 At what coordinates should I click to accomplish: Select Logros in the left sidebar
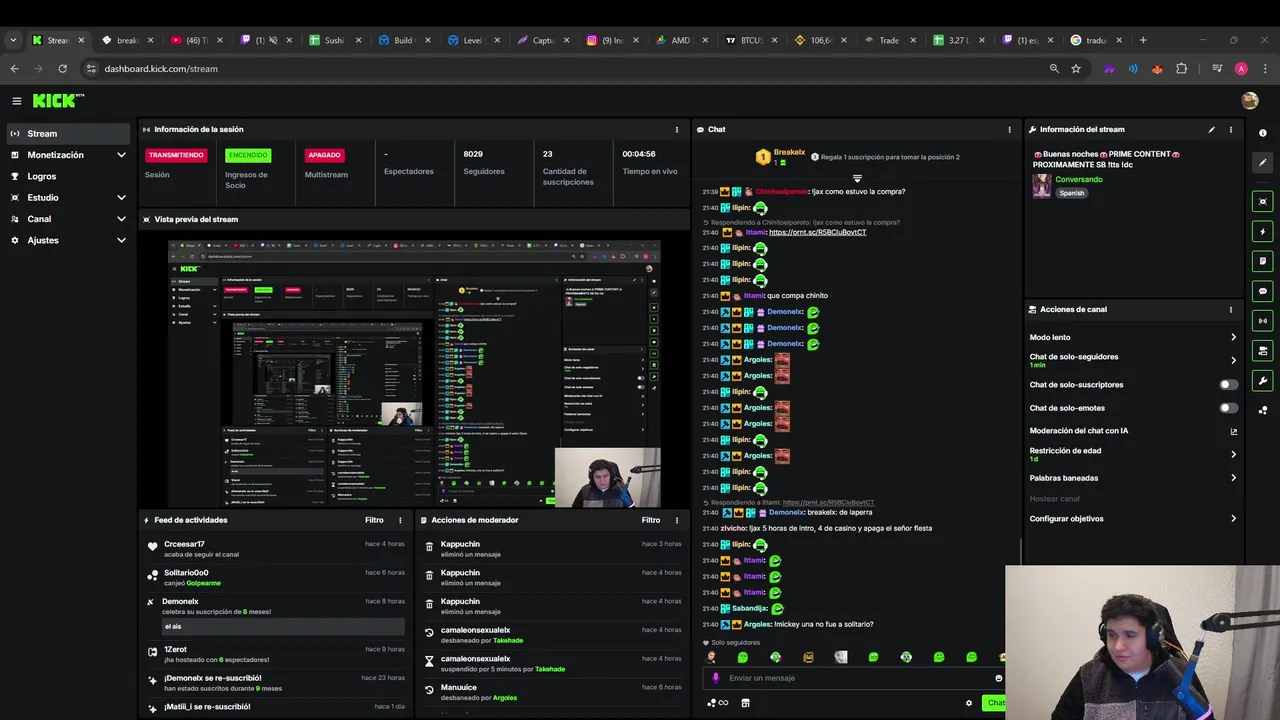68,176
